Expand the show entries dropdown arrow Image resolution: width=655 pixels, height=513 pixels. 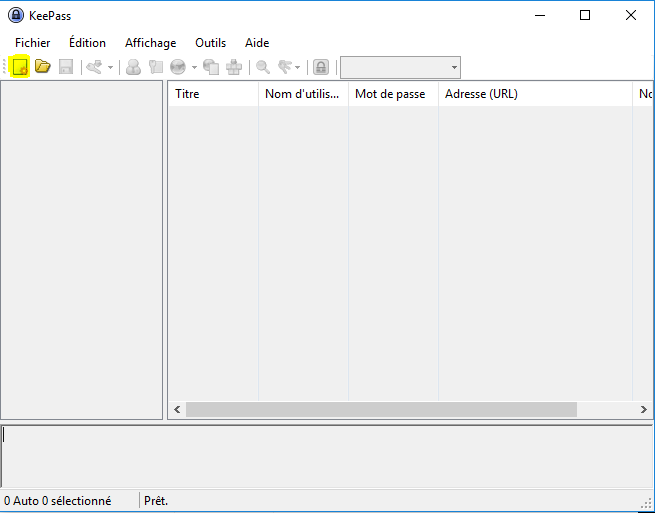[x=297, y=67]
